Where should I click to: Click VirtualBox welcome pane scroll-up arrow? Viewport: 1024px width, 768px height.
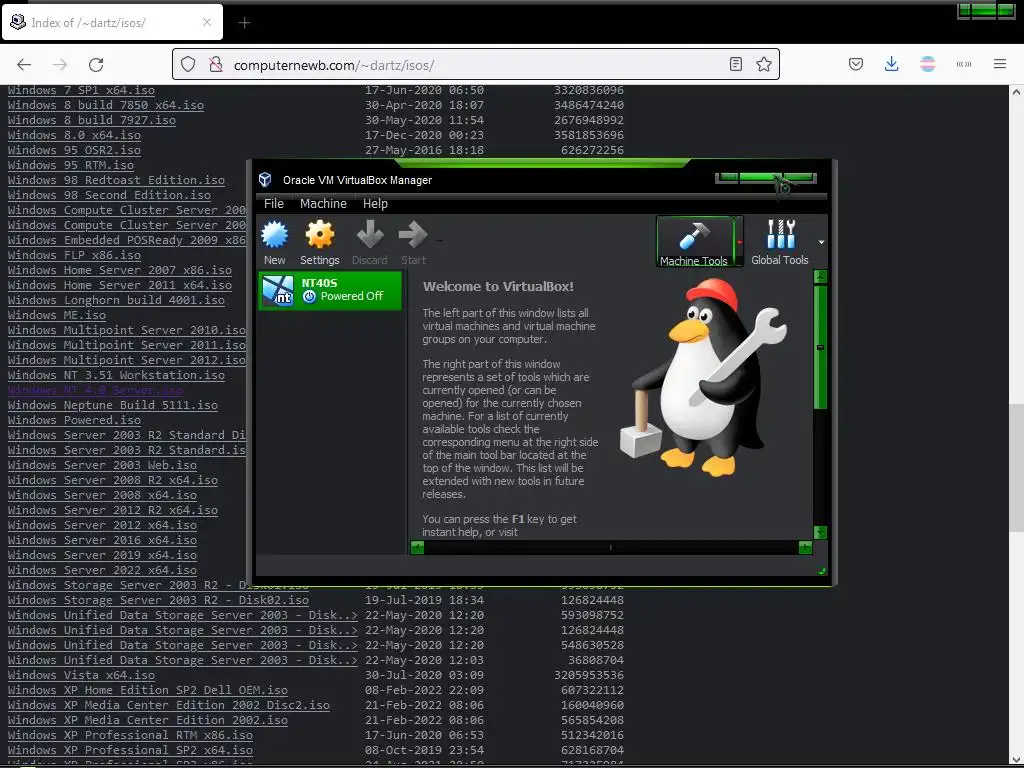point(820,277)
